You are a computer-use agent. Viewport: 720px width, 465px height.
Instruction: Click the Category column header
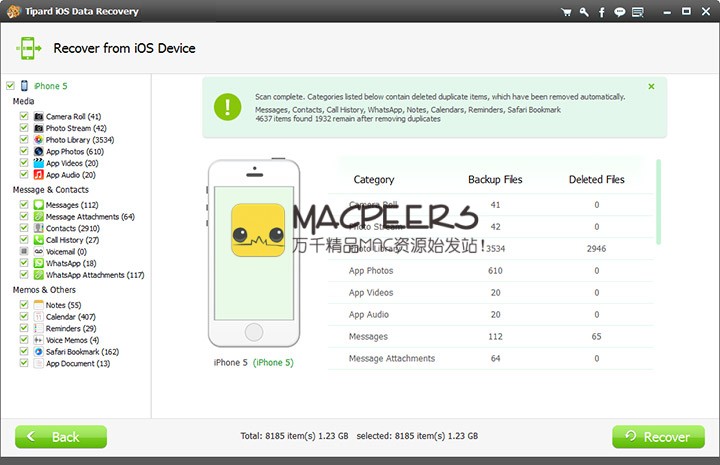tap(374, 179)
